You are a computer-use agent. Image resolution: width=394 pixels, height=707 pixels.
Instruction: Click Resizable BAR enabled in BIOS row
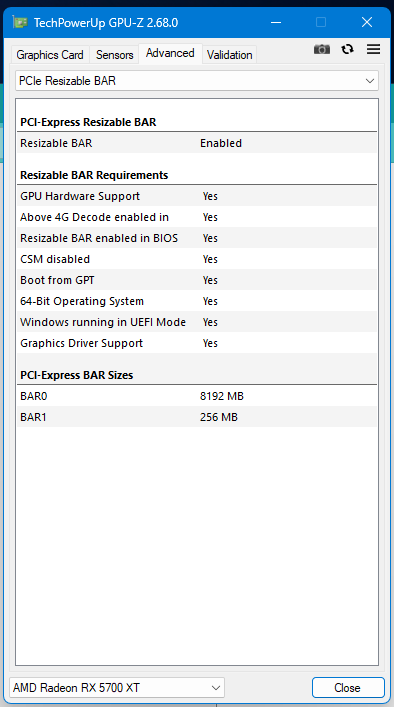point(197,238)
